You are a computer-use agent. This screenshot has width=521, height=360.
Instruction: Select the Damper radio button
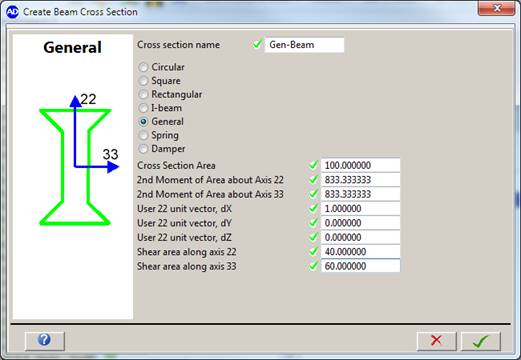coord(143,149)
